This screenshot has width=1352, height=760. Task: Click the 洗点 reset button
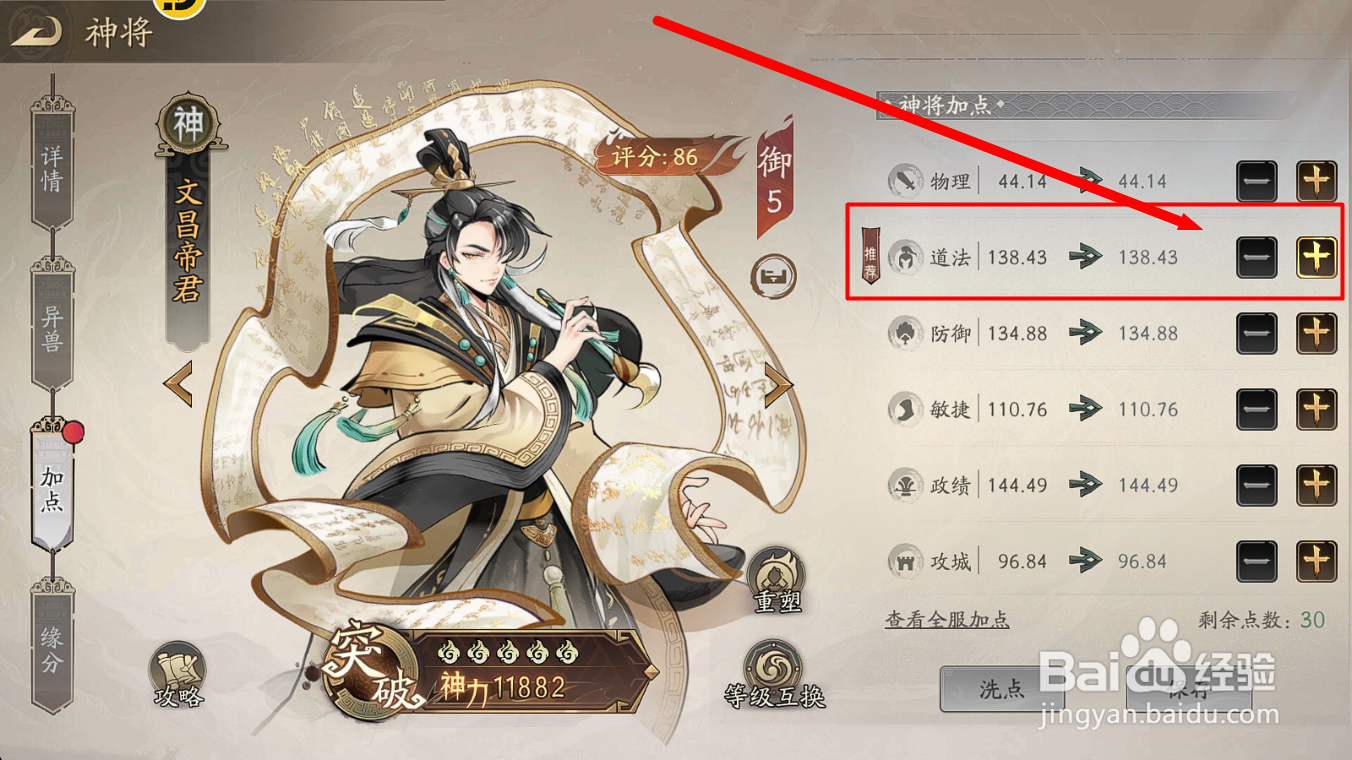(x=1002, y=689)
